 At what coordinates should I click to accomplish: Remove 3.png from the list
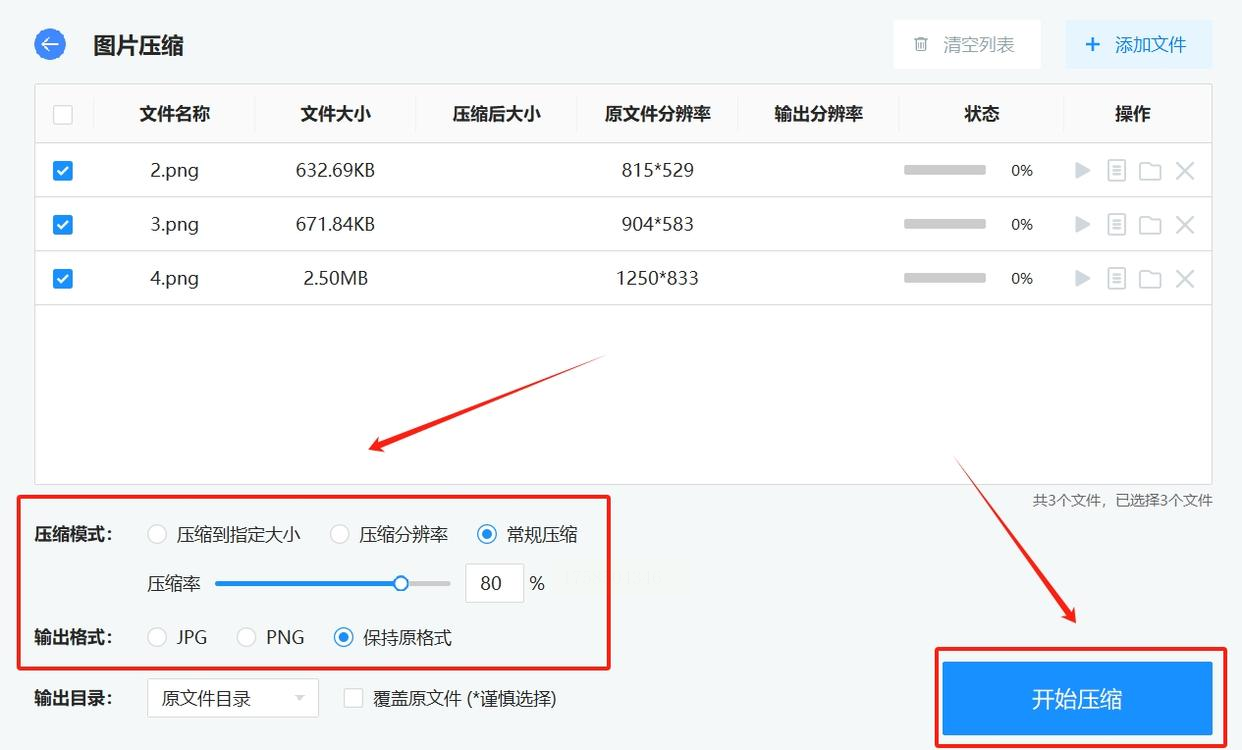pyautogui.click(x=1185, y=225)
